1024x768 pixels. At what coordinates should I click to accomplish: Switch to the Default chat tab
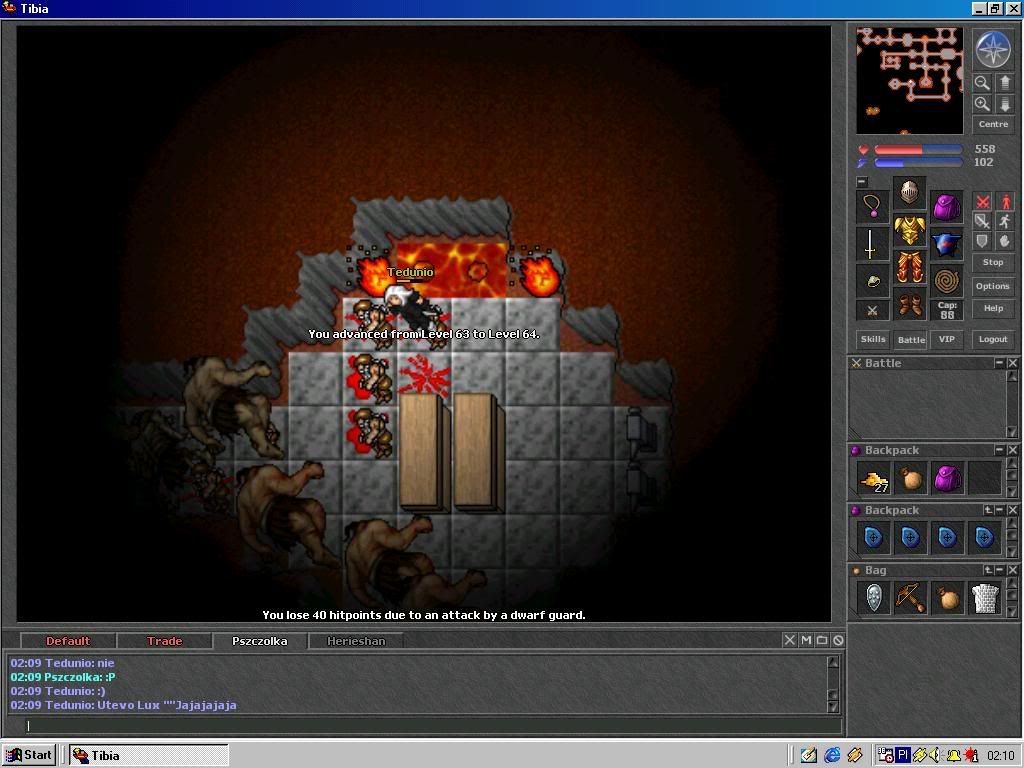[x=68, y=641]
